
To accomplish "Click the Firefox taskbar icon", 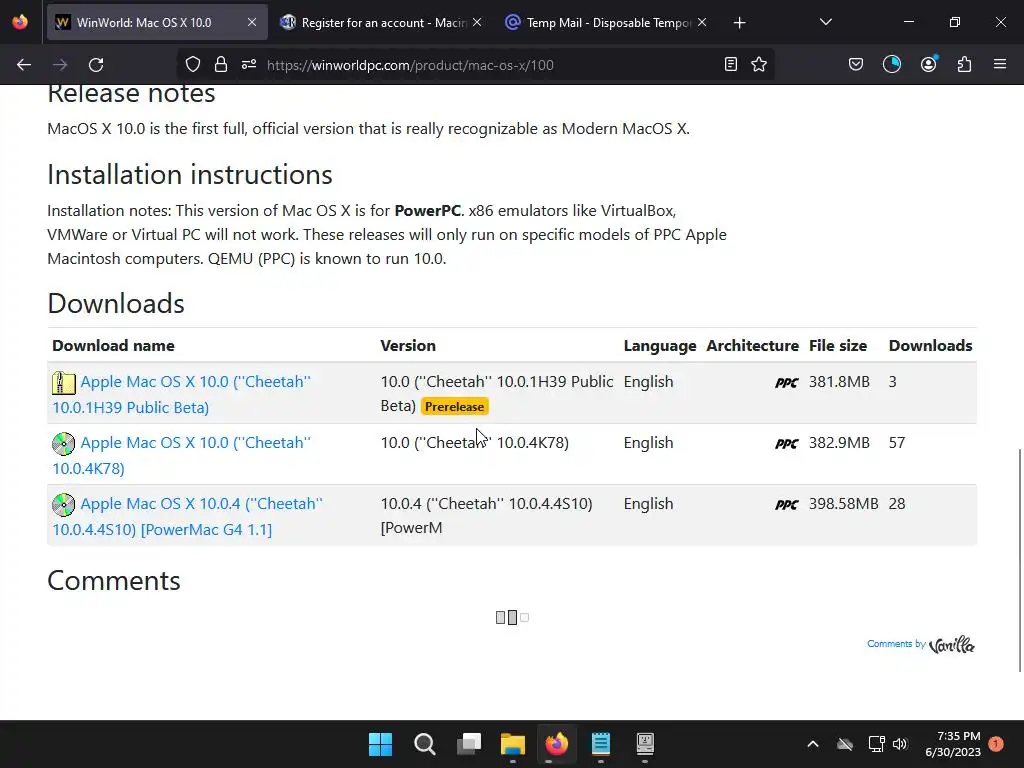I will (556, 744).
